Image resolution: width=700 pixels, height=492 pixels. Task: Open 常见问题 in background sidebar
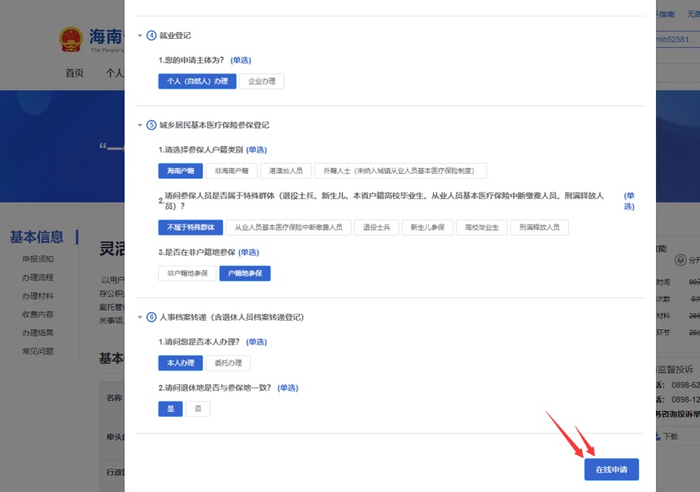click(x=38, y=351)
